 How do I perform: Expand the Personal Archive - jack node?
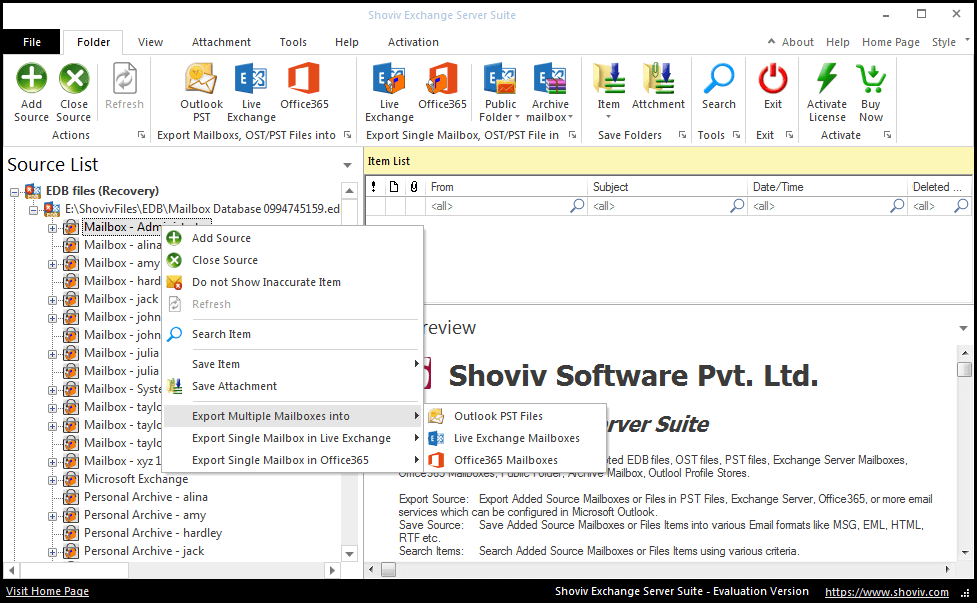point(52,553)
